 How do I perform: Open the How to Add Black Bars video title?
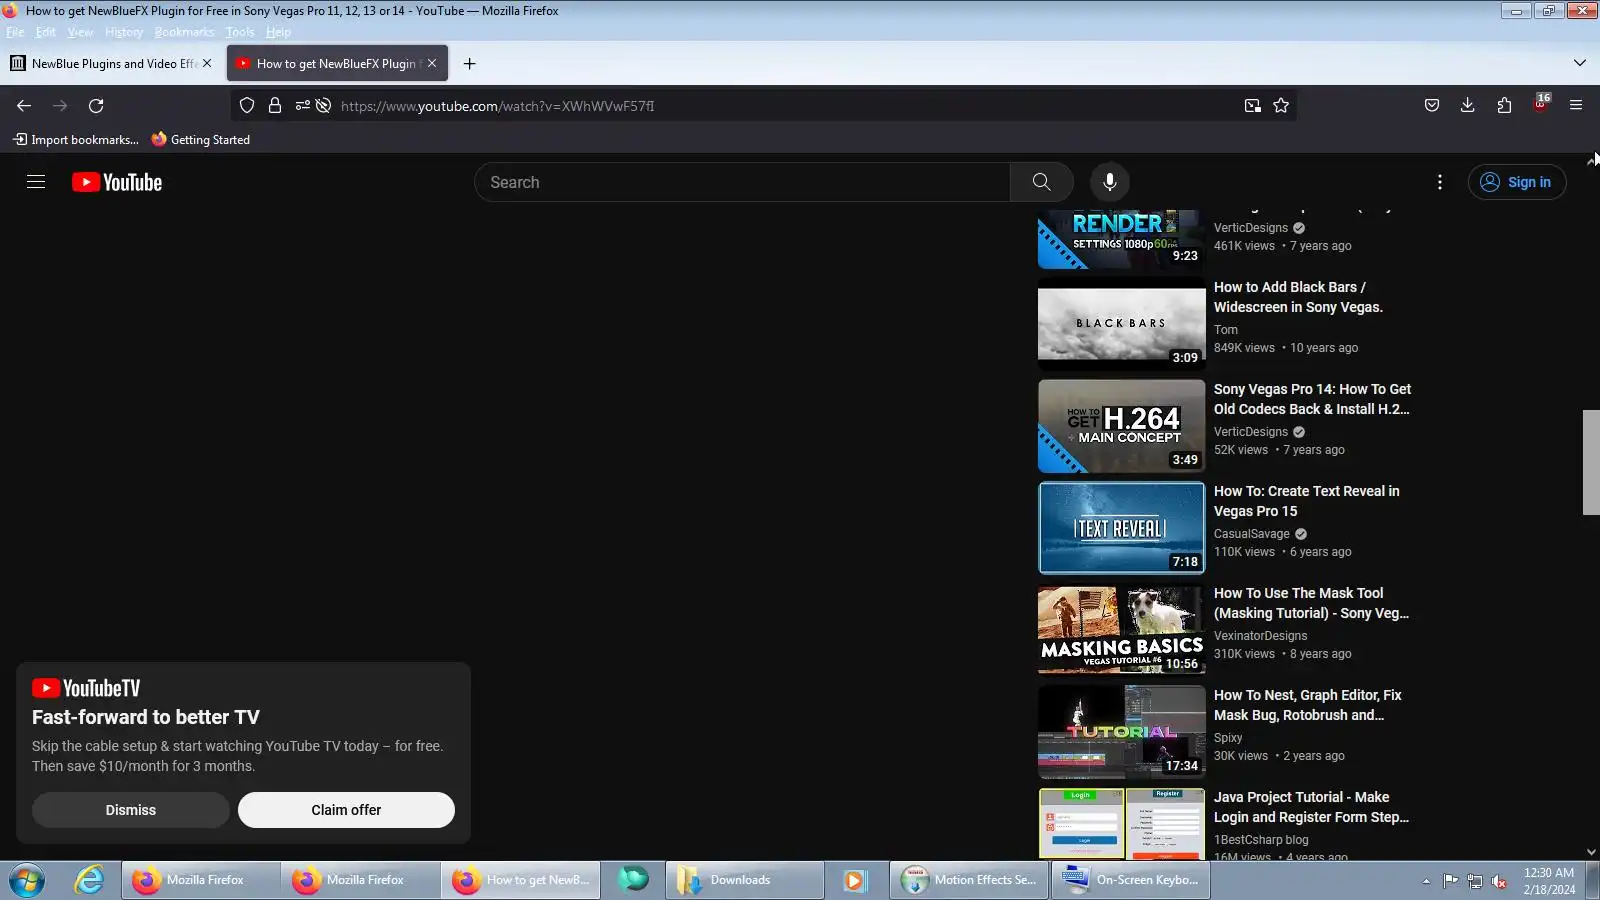pos(1298,297)
